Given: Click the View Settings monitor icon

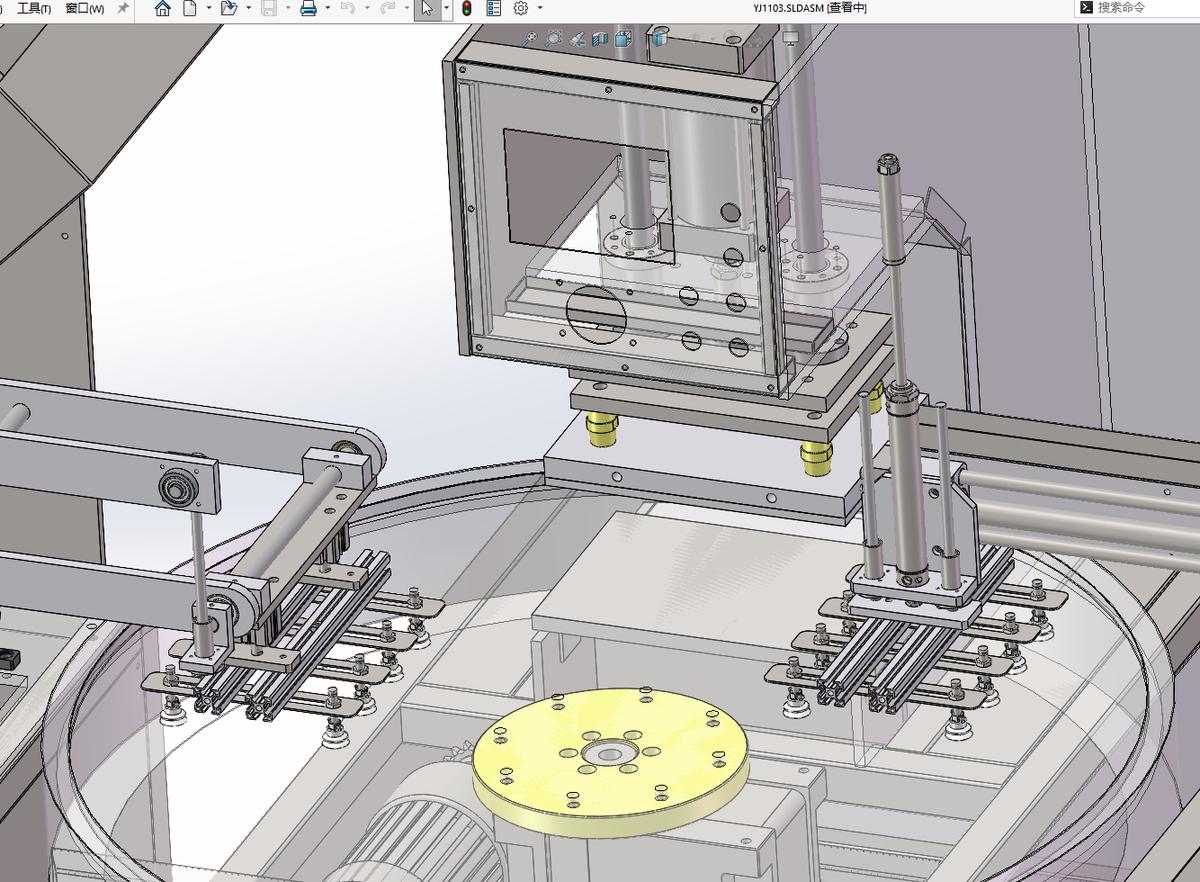Looking at the screenshot, I should (x=790, y=38).
